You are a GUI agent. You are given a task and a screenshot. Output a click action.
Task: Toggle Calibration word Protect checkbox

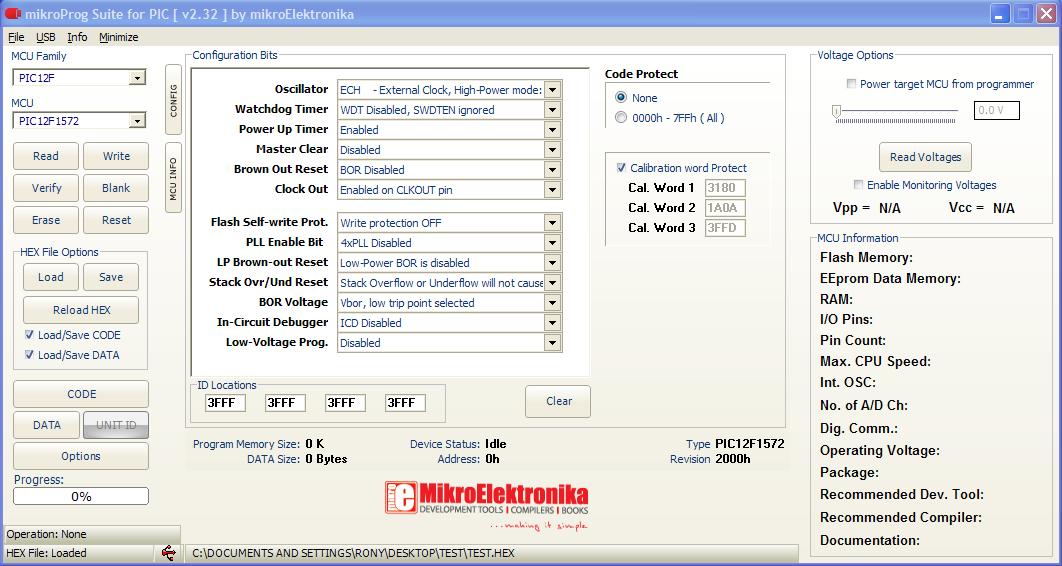[621, 168]
